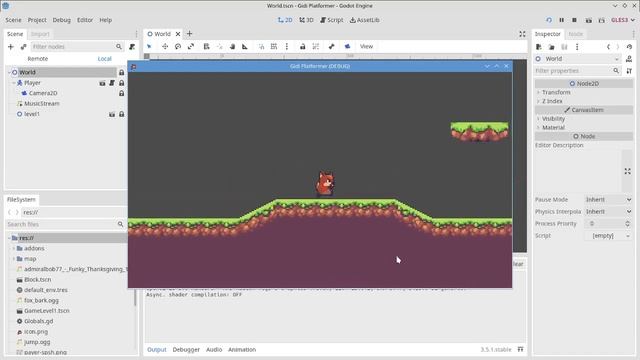Switch to Debugger bottom panel

pyautogui.click(x=186, y=349)
